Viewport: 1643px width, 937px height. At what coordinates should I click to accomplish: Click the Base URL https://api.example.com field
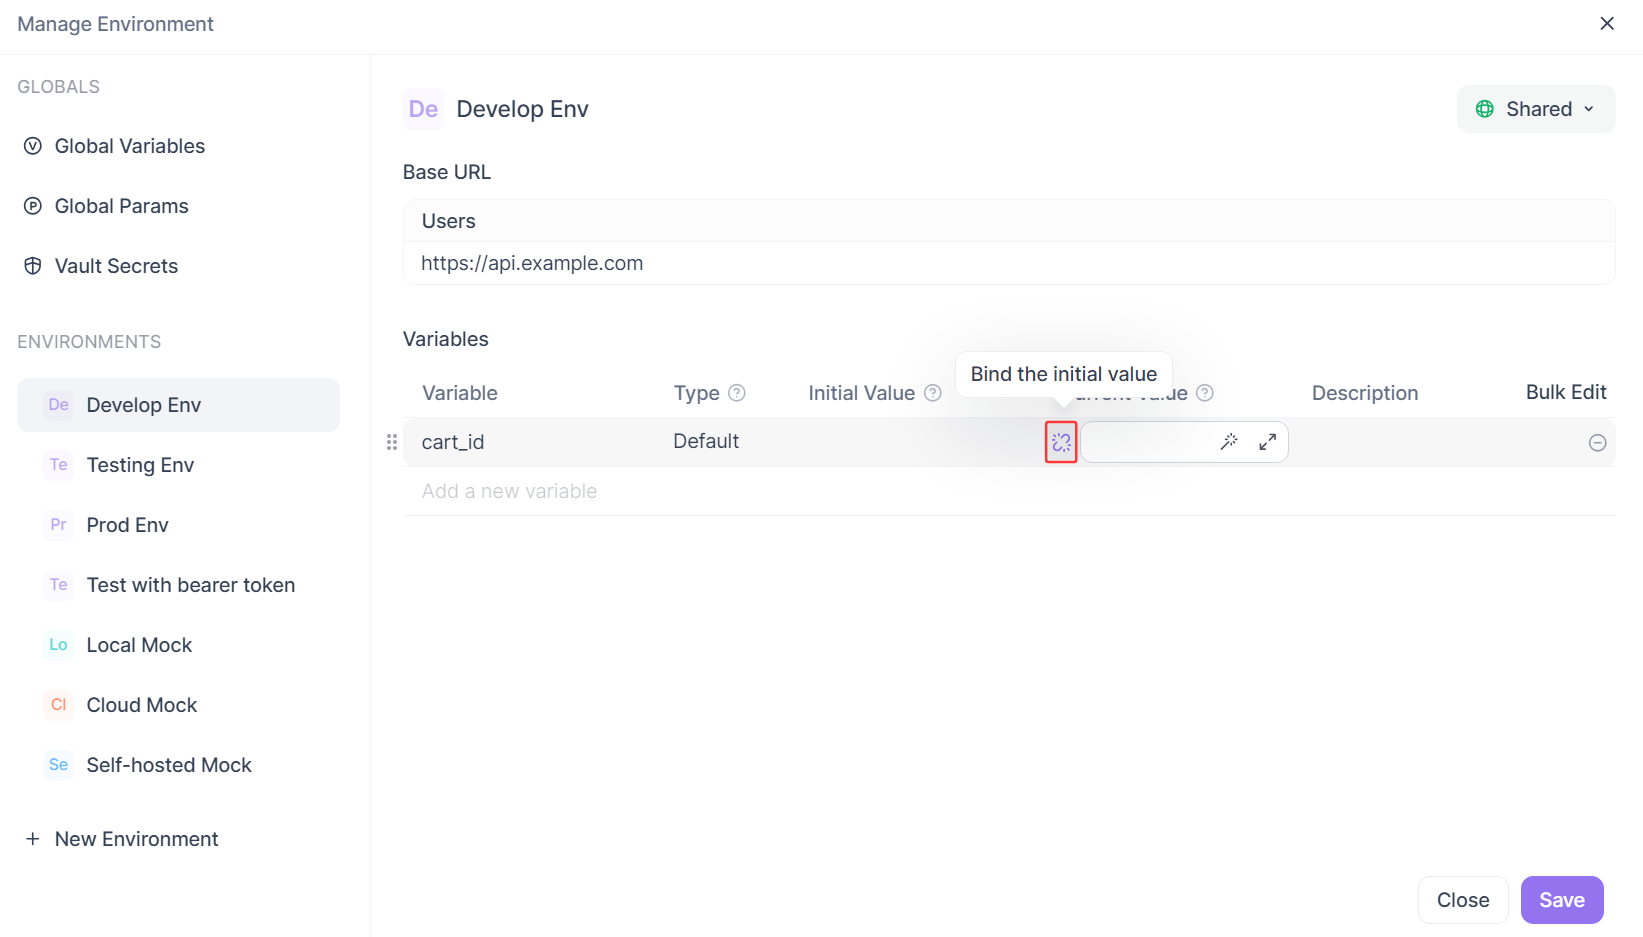click(x=1009, y=263)
